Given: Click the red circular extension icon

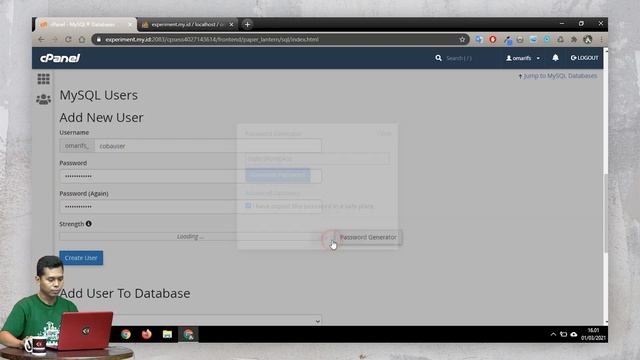Looking at the screenshot, I should click(493, 40).
